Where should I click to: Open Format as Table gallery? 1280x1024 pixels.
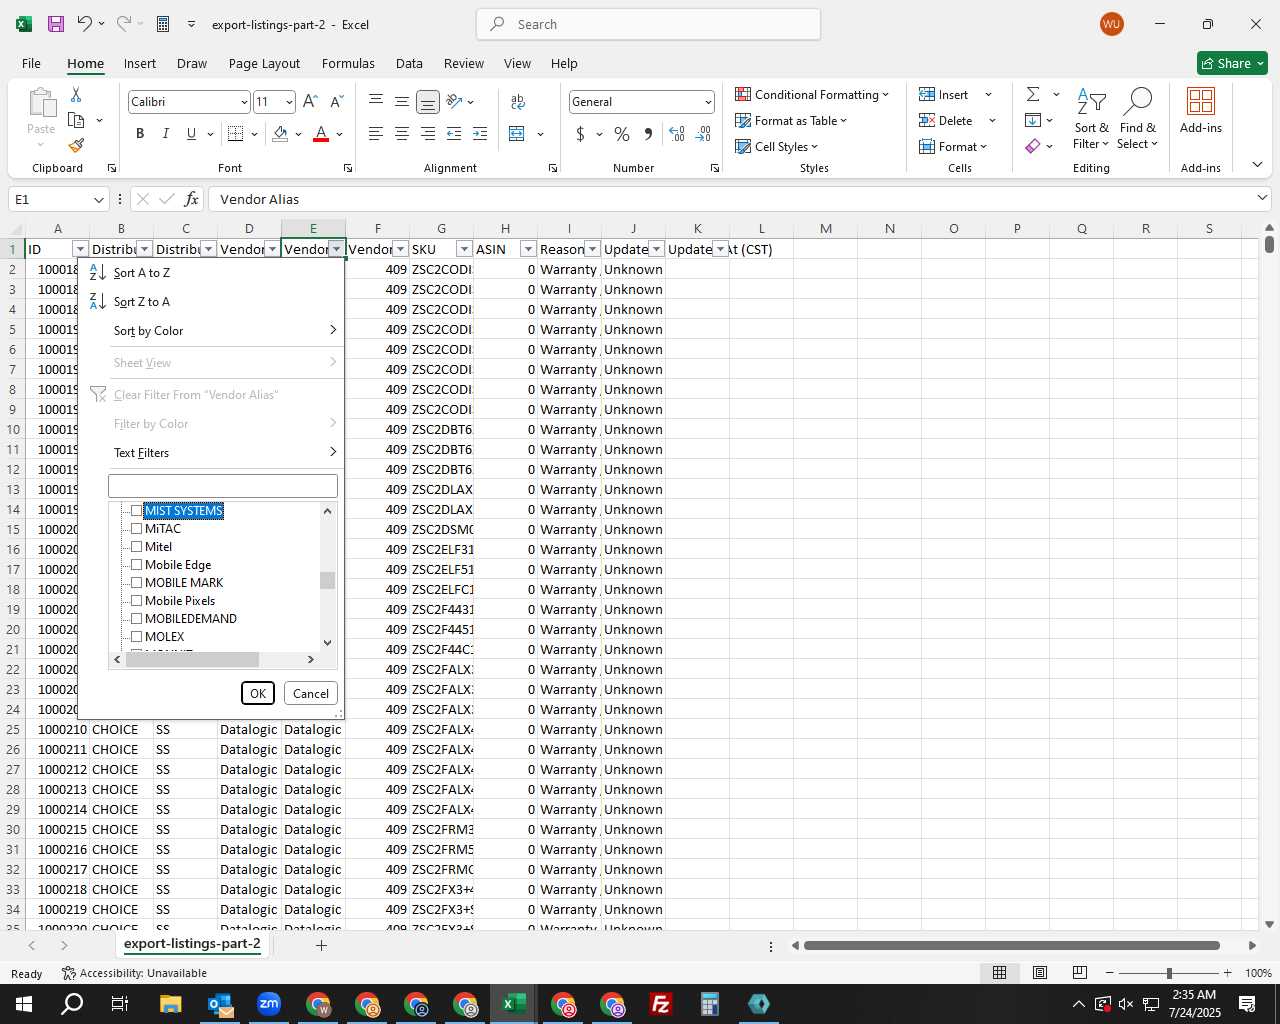pos(791,120)
